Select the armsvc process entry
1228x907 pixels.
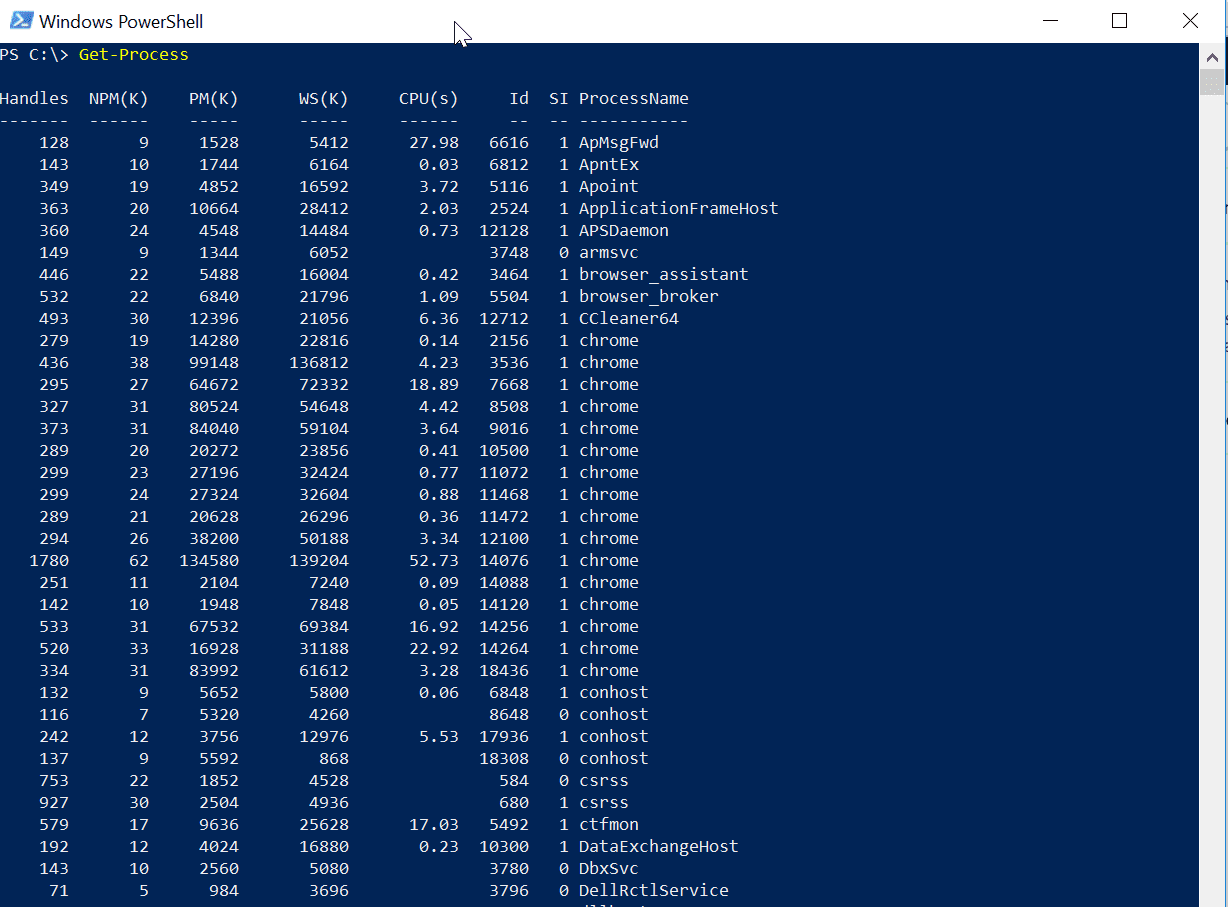608,252
